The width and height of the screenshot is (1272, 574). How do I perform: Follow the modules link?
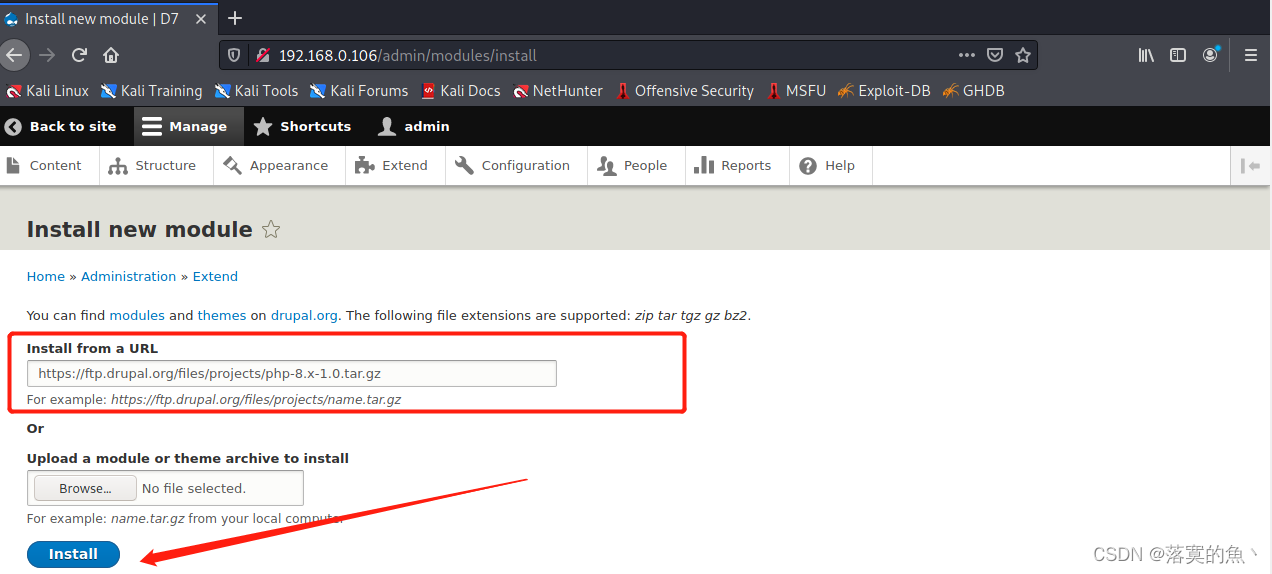pyautogui.click(x=137, y=315)
